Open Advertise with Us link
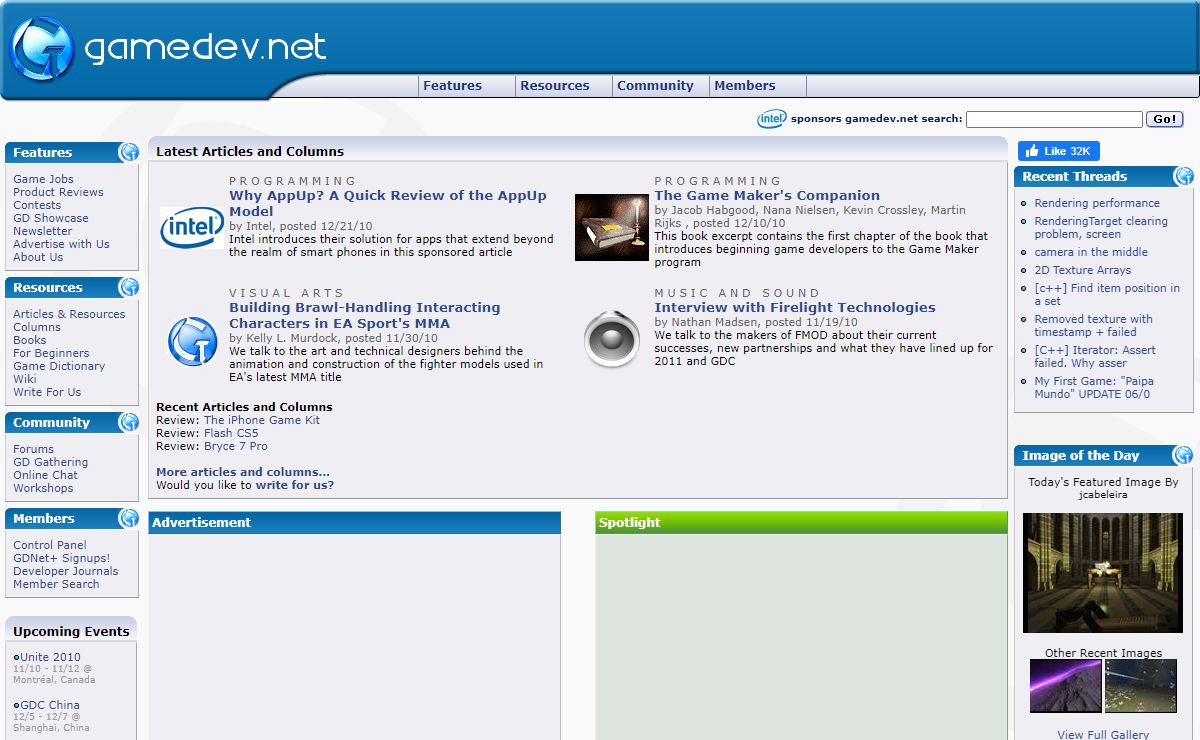This screenshot has height=740, width=1200. coord(61,244)
